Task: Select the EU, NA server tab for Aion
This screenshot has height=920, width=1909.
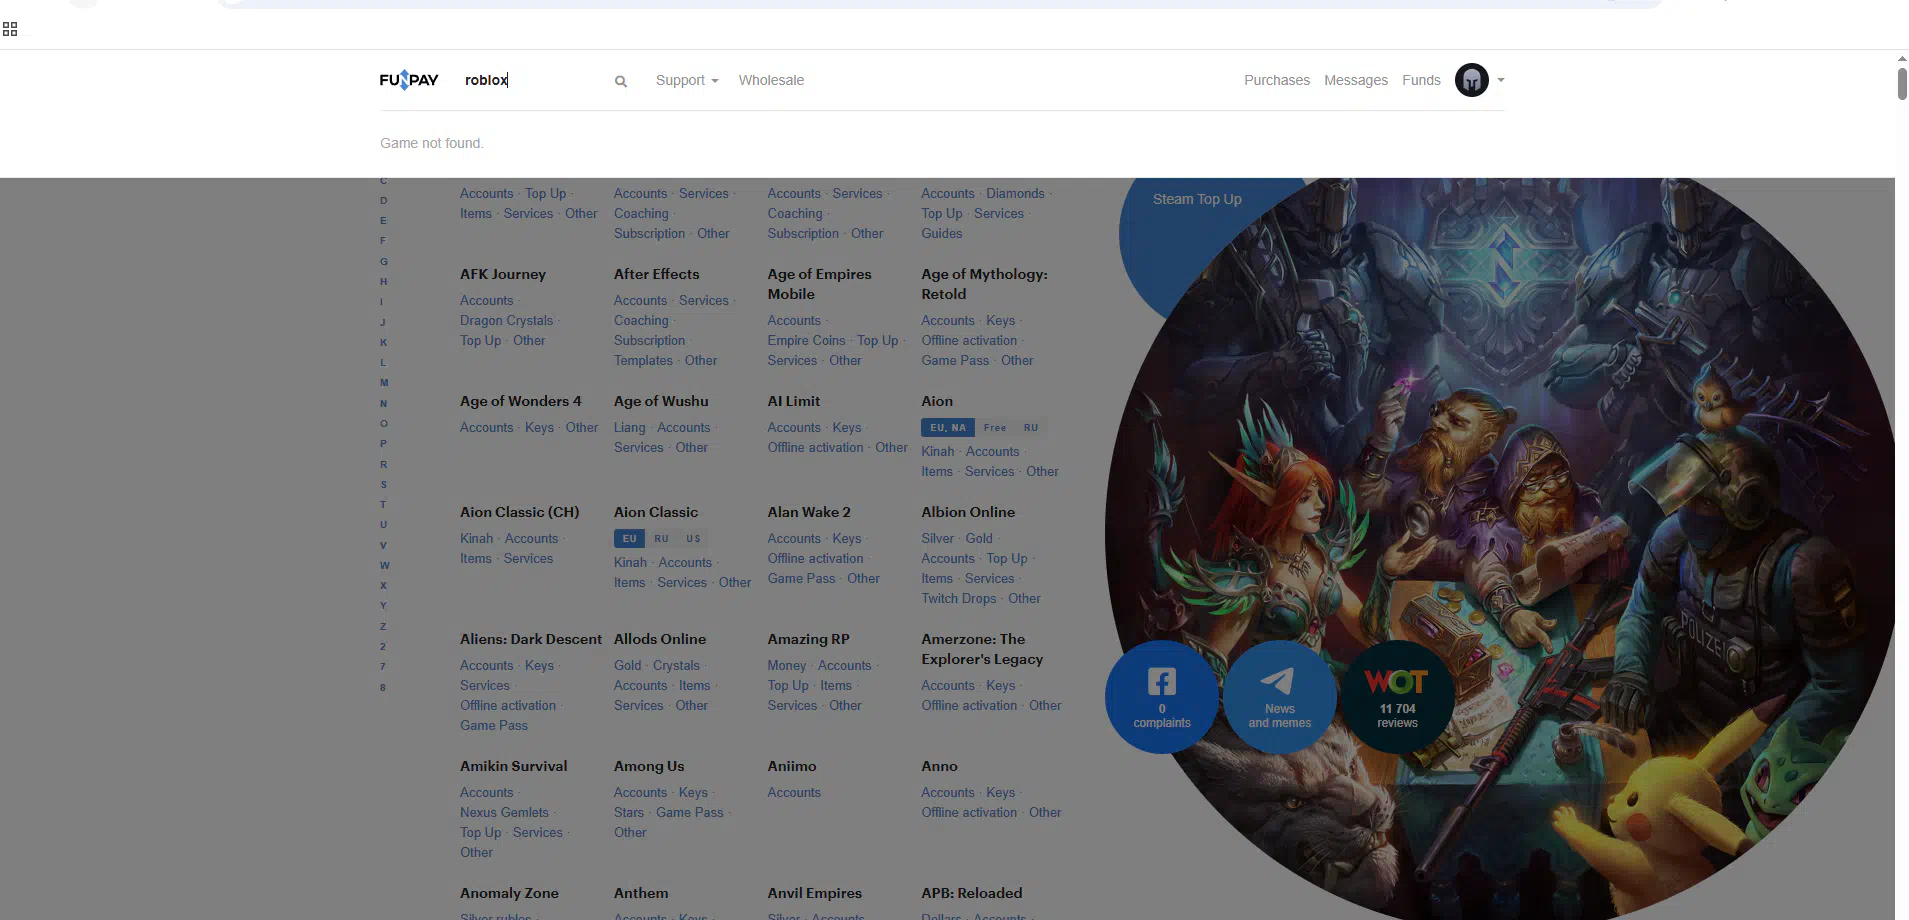Action: (x=948, y=428)
